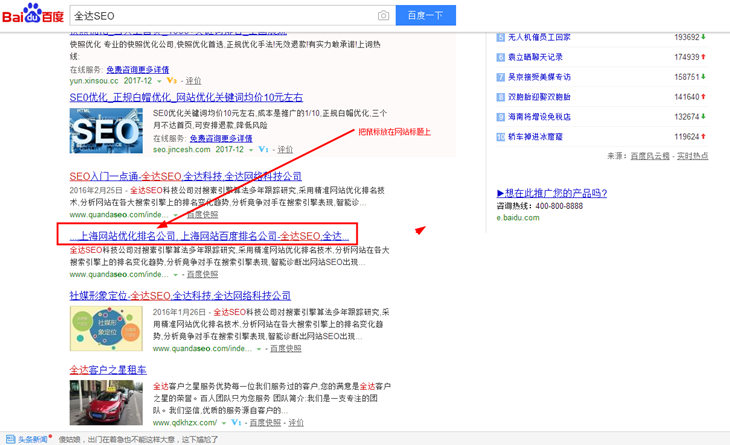Click the green down arrow beside 132674

click(x=703, y=116)
